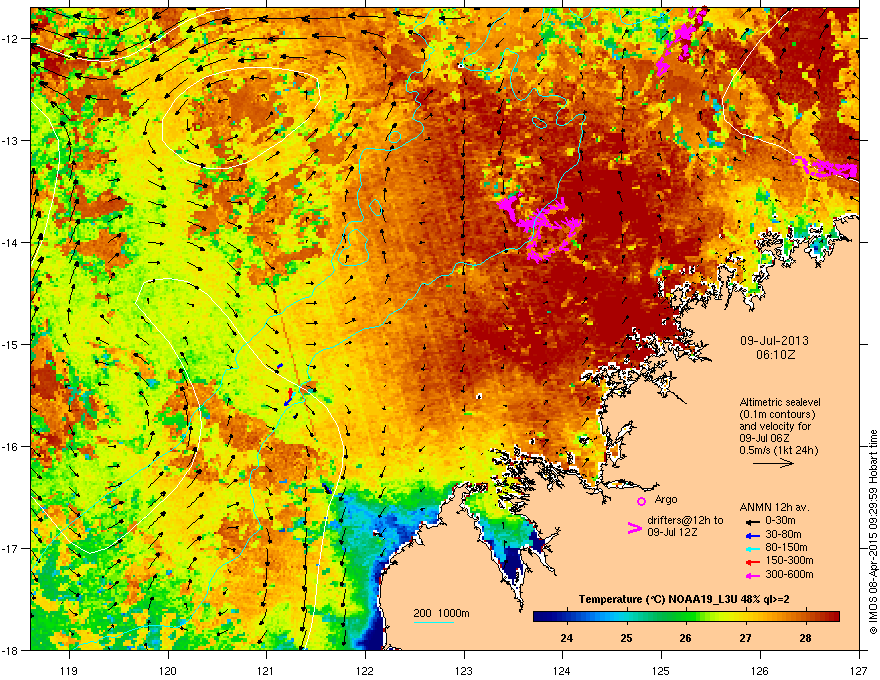
Task: Select the red 150-300m arrow in ANMN legend
Action: click(x=752, y=562)
